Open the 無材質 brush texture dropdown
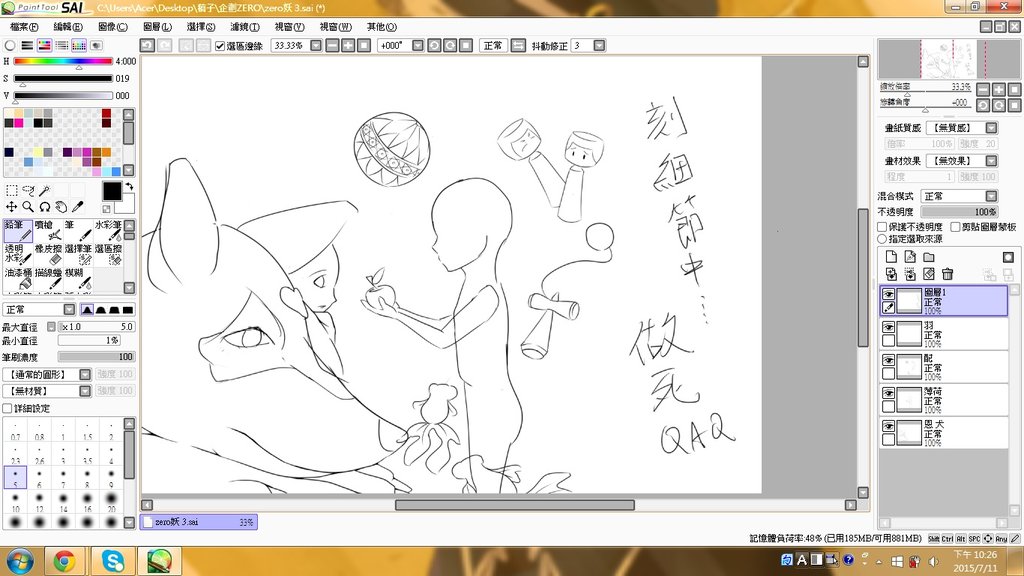The image size is (1024, 576). 85,391
